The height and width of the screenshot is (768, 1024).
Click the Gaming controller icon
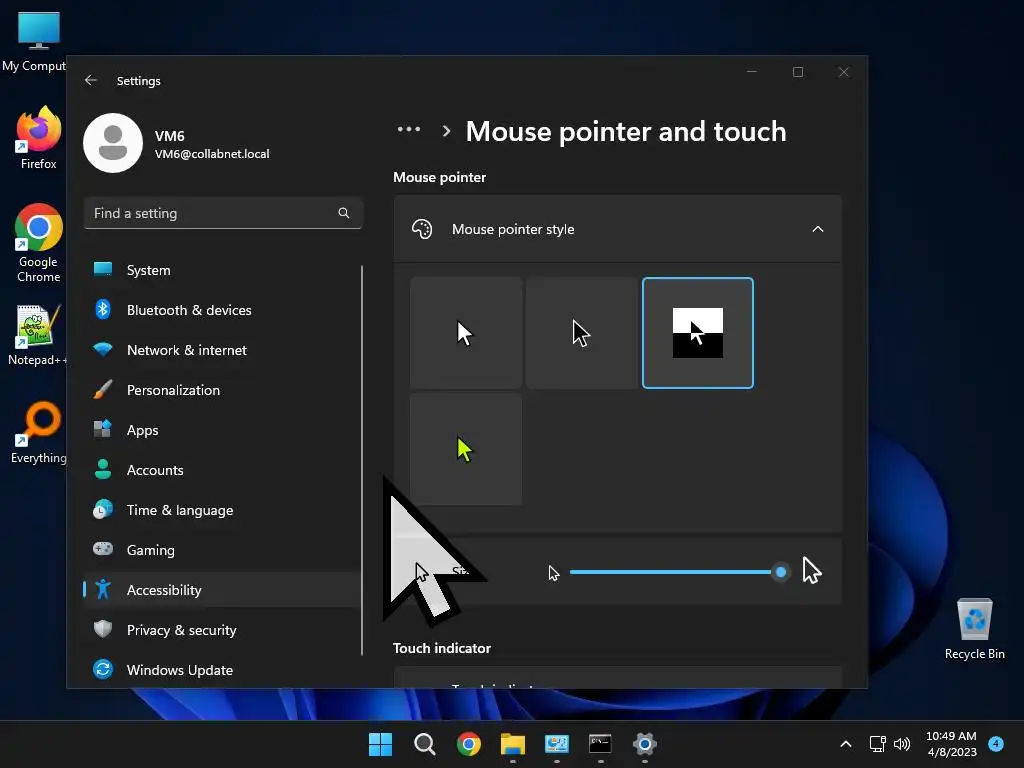(103, 549)
